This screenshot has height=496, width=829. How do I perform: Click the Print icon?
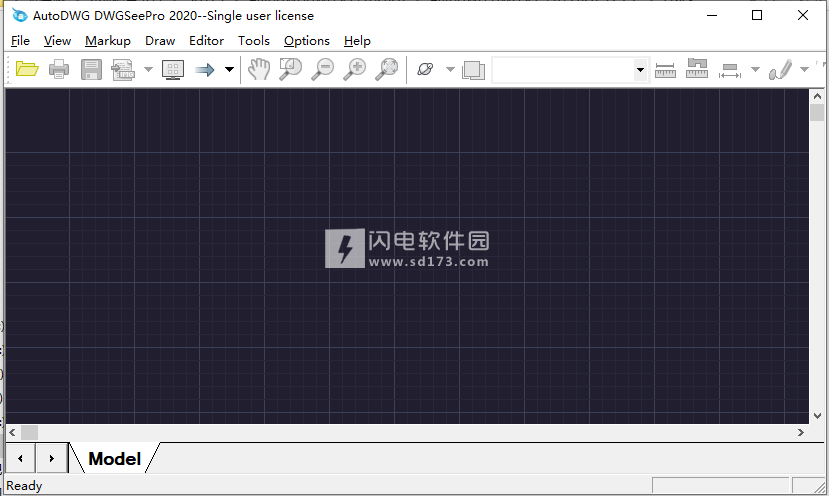[x=59, y=69]
